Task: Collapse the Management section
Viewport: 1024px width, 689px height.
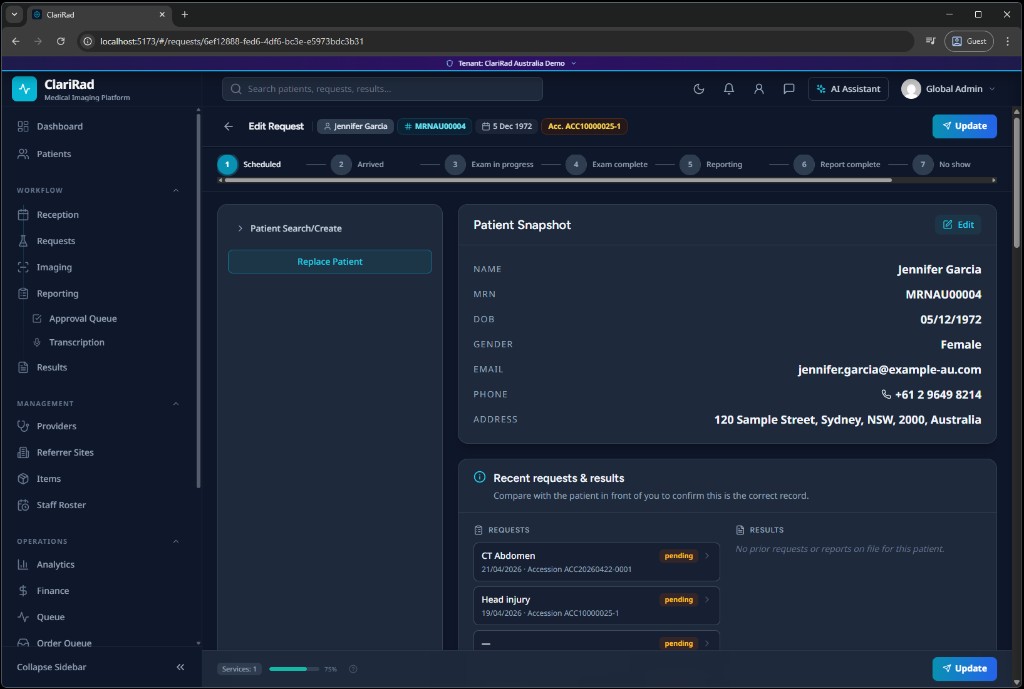Action: (176, 404)
